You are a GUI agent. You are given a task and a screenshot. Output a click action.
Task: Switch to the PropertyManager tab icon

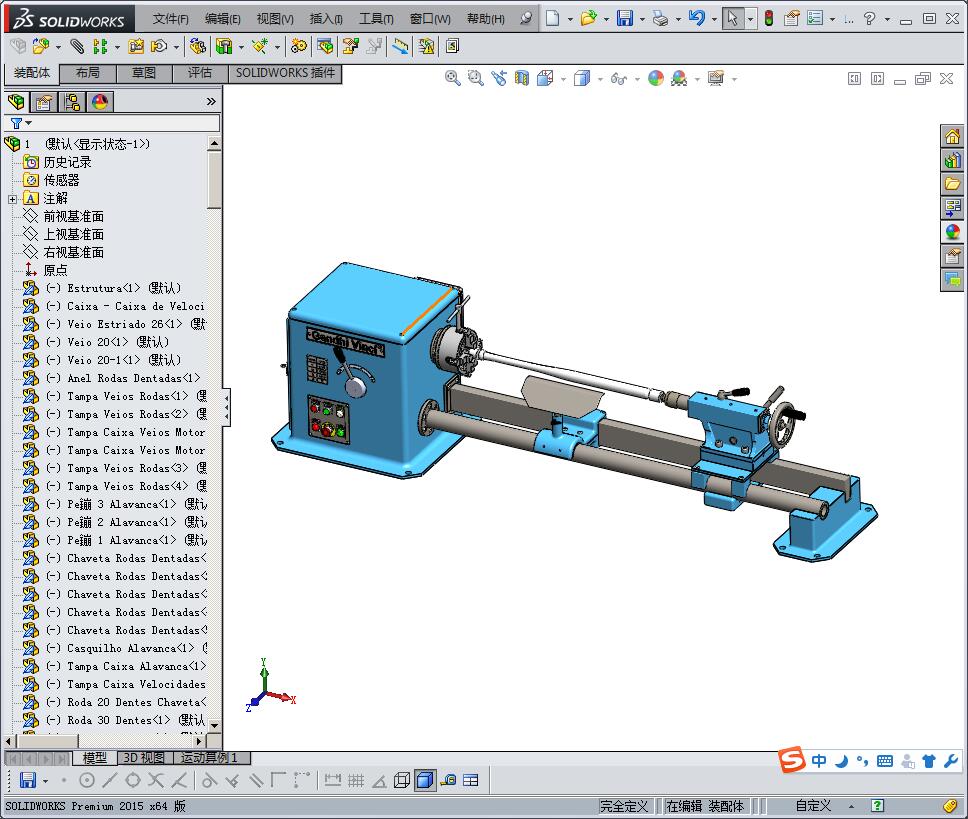pos(44,102)
